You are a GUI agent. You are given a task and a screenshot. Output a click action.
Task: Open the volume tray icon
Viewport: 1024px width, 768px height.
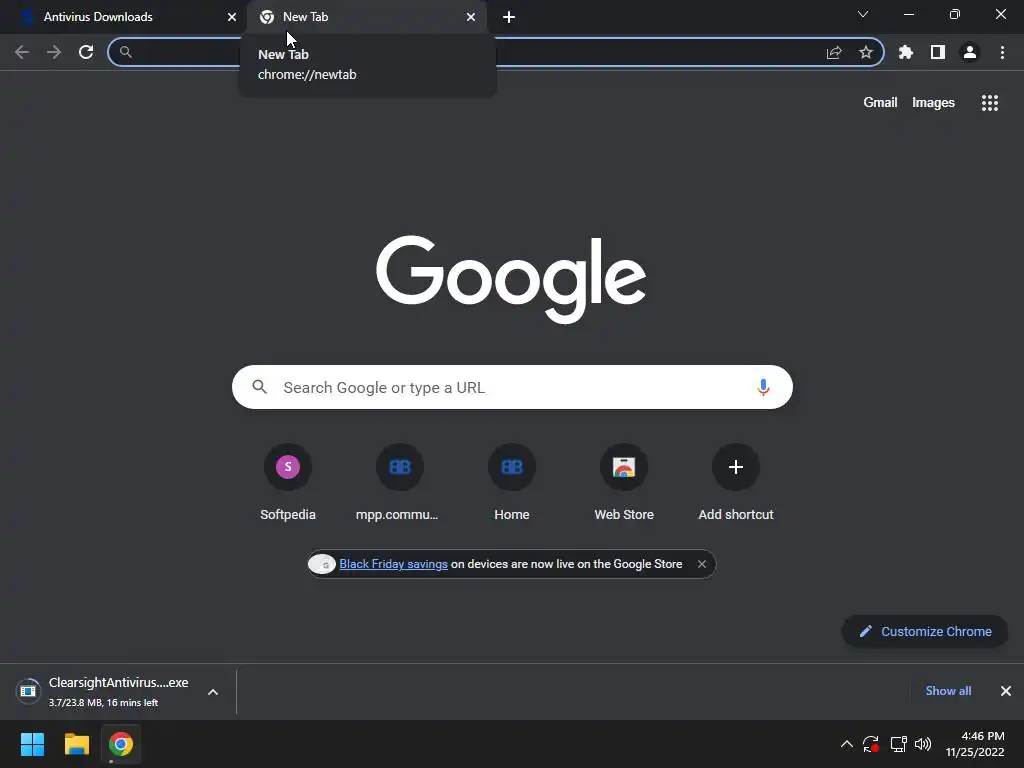pyautogui.click(x=923, y=744)
